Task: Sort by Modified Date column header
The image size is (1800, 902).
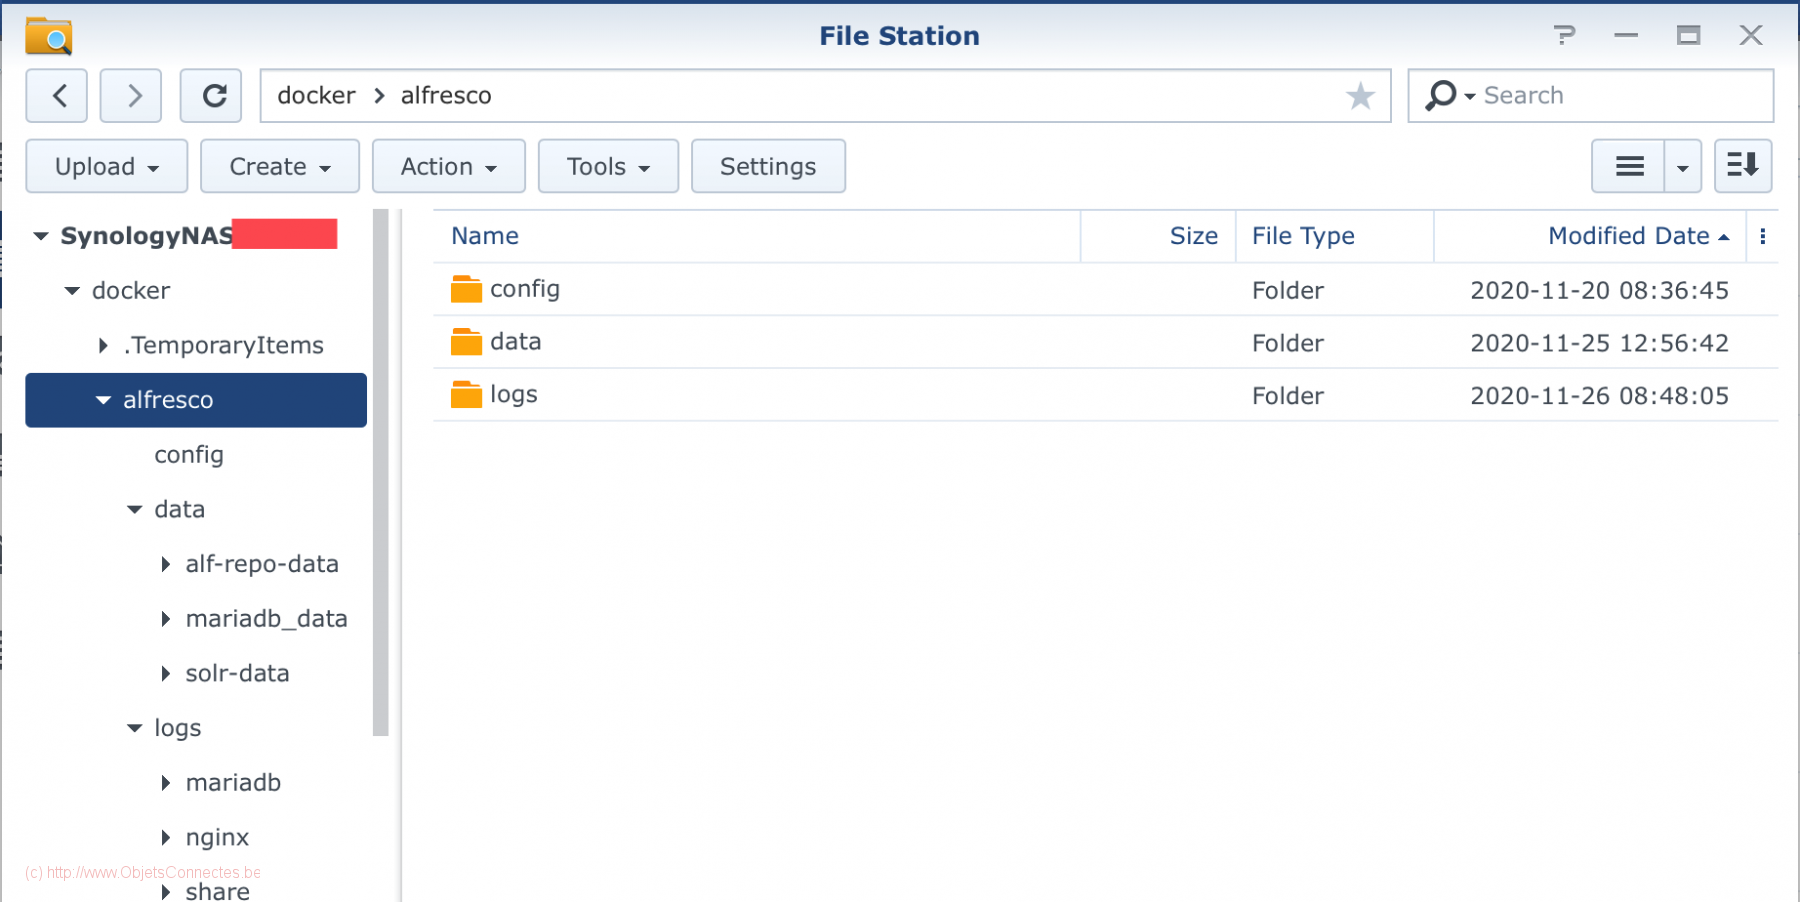Action: tap(1590, 236)
